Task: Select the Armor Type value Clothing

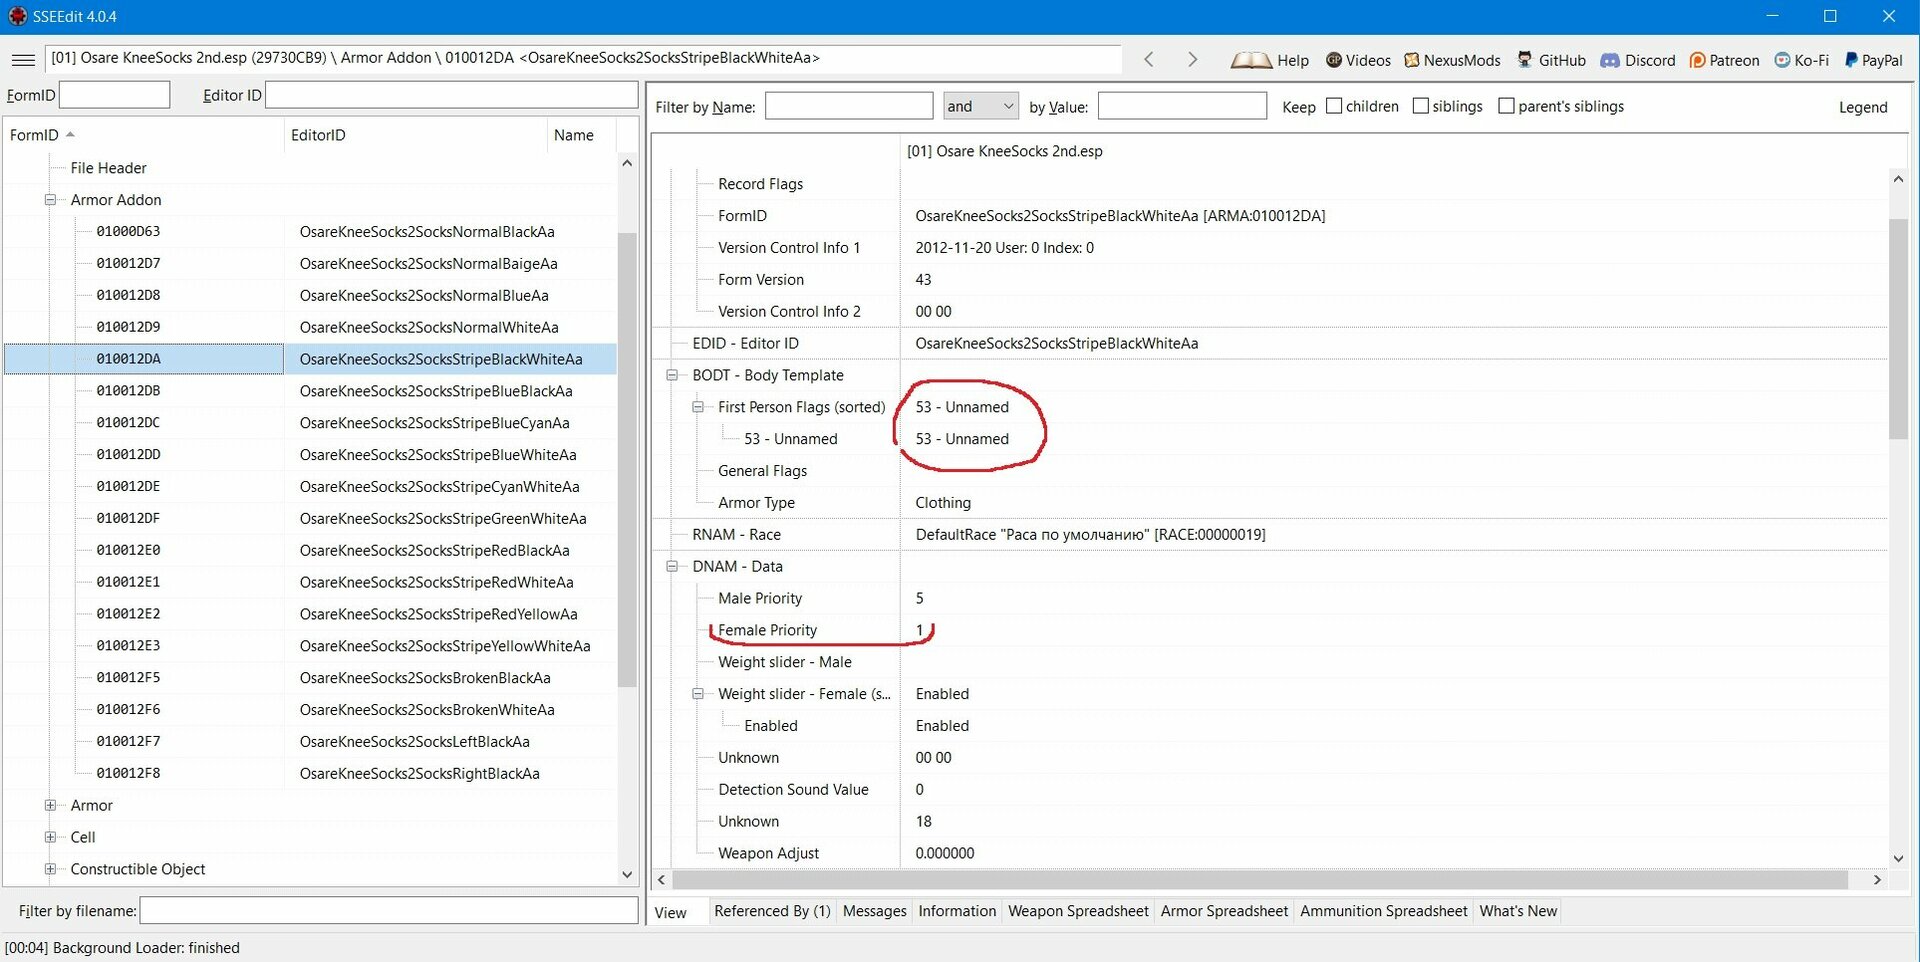Action: [x=943, y=503]
